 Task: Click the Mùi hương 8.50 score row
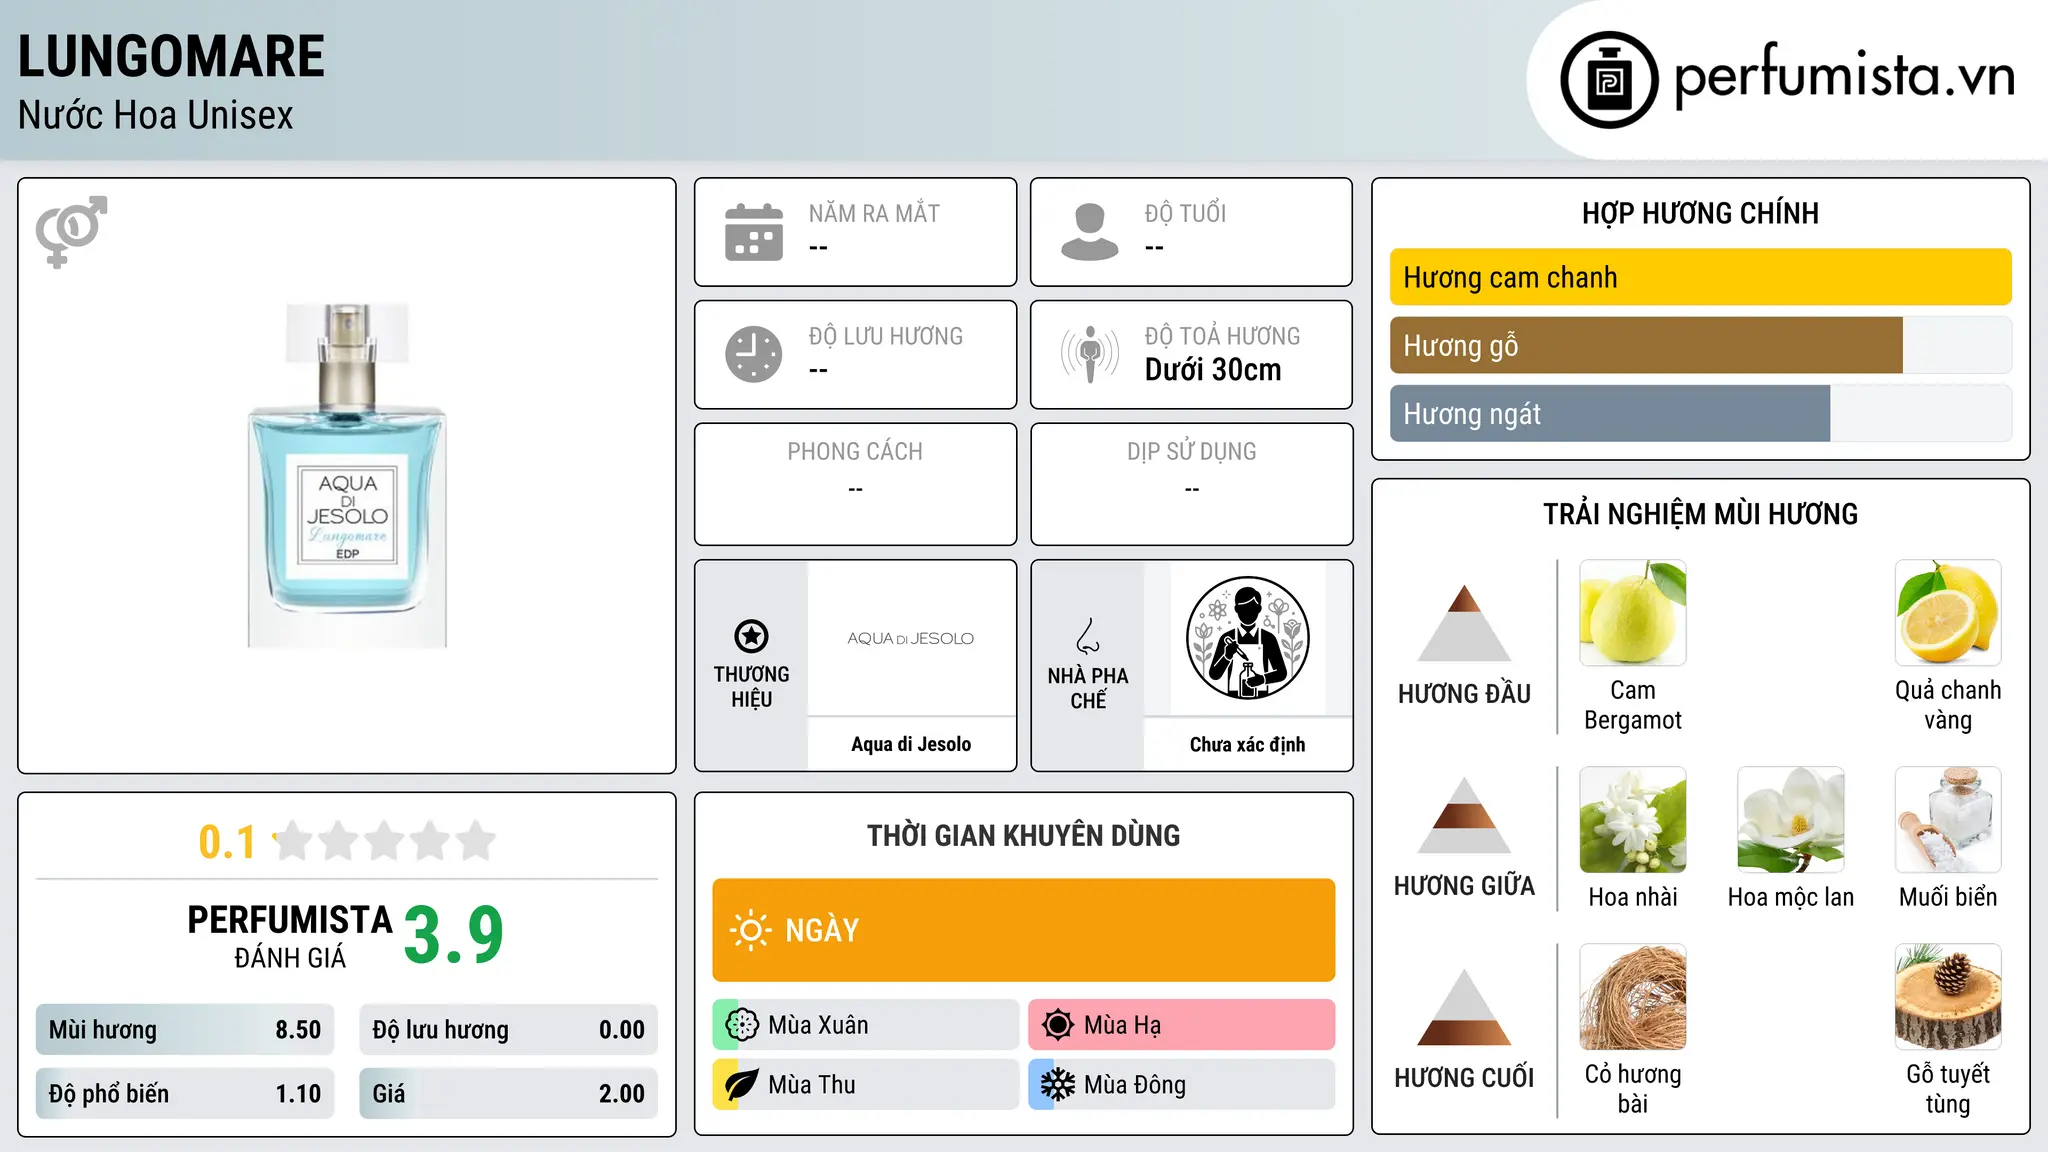click(185, 1030)
